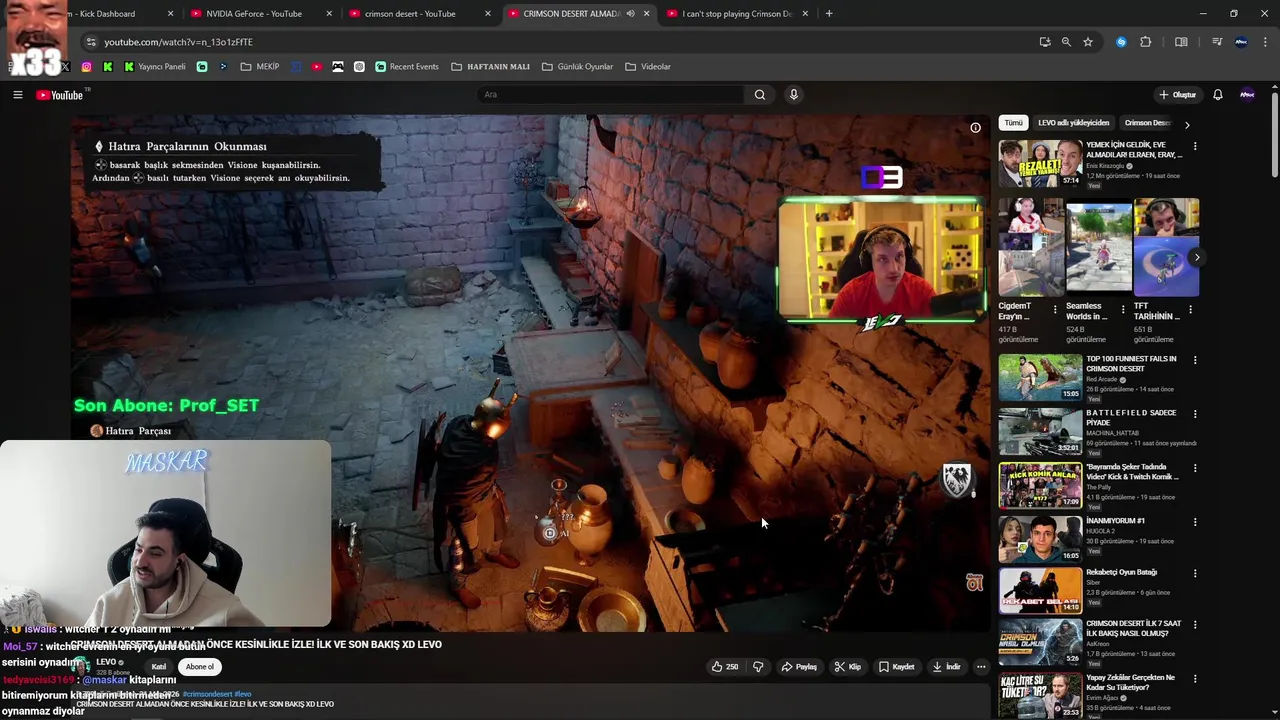The width and height of the screenshot is (1280, 720).
Task: Open YouTube notifications bell
Action: tap(1218, 95)
